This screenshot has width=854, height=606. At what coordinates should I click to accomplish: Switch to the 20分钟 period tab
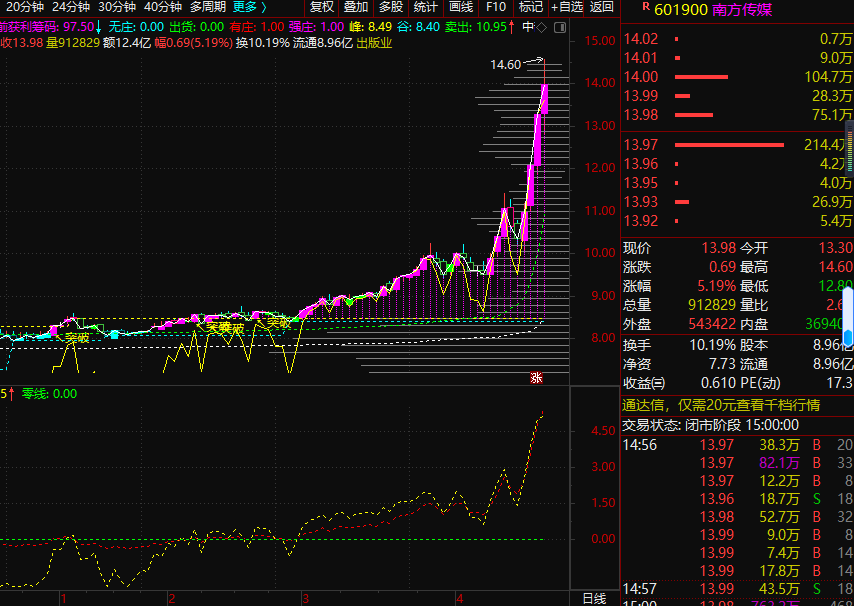pos(25,7)
